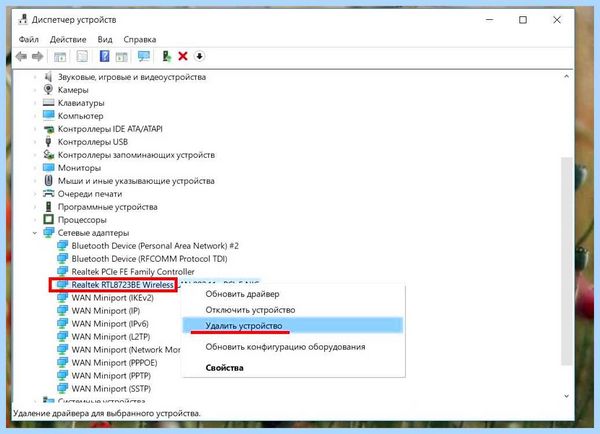The width and height of the screenshot is (600, 434).
Task: Click the mouse icon beside Мыши
Action: pyautogui.click(x=48, y=180)
